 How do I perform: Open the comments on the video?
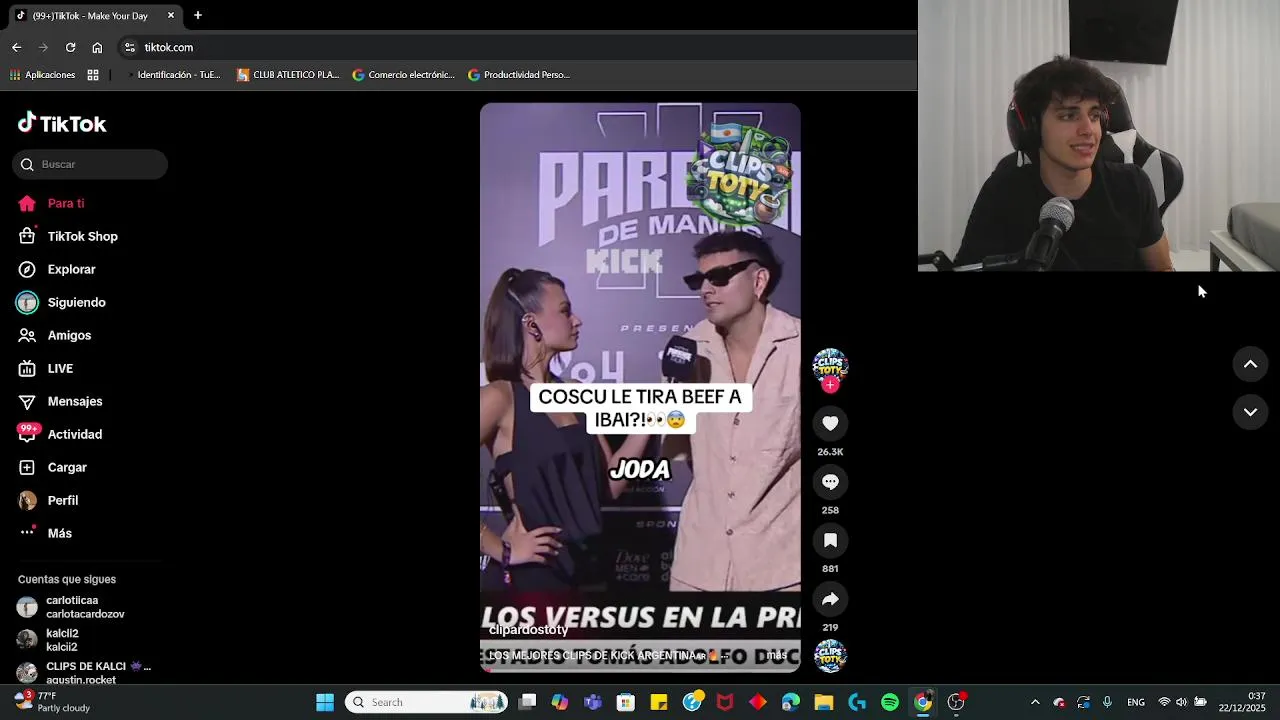click(x=830, y=482)
